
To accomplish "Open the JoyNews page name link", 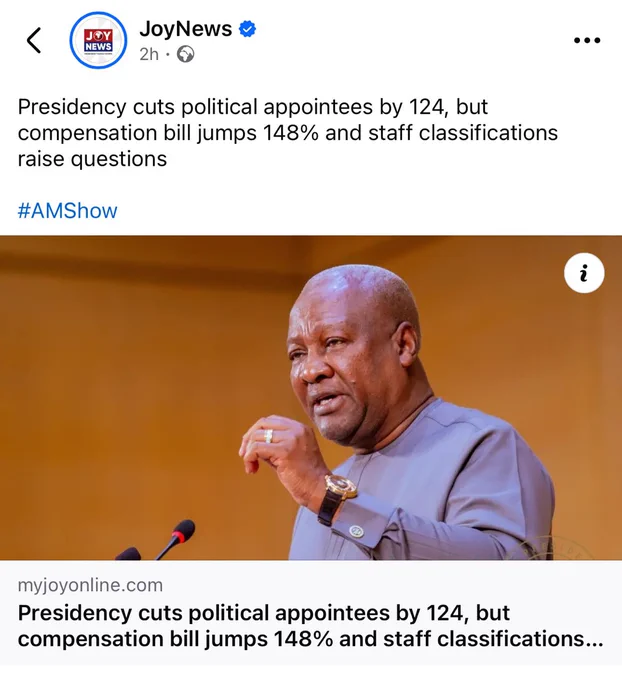I will coord(186,29).
